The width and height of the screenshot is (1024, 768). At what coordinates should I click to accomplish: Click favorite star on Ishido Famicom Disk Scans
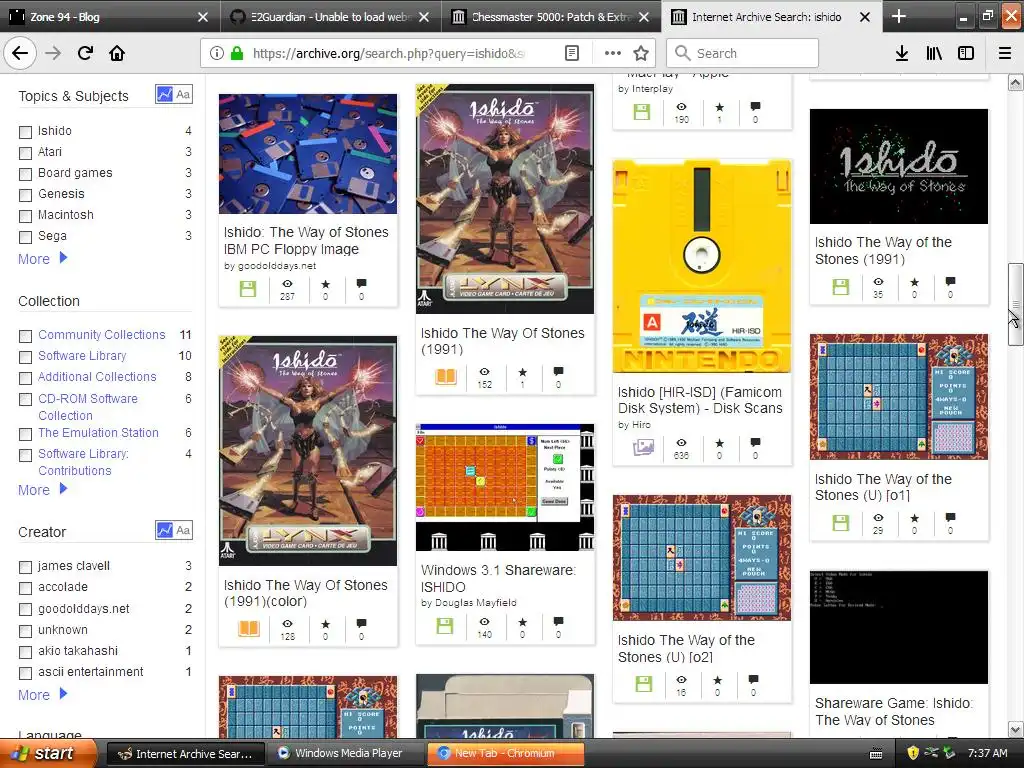click(719, 443)
